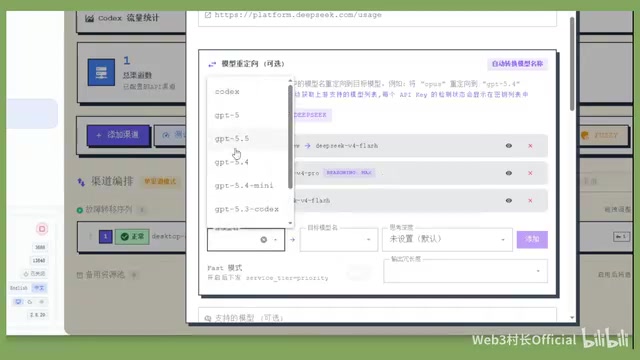Delete the bottom v4-flash mapping with red X

coord(530,200)
